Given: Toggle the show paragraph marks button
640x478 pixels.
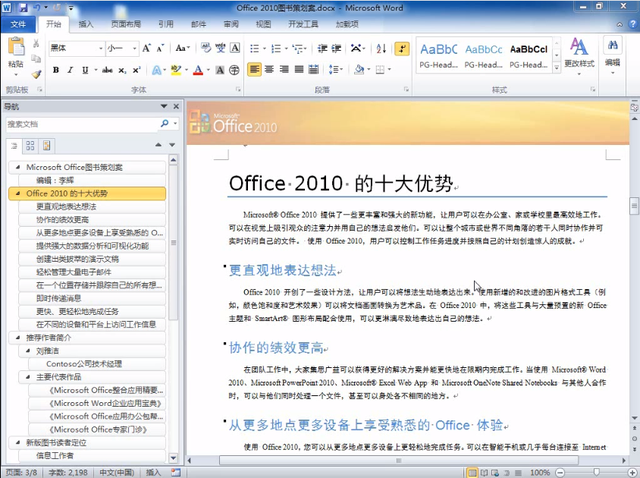Looking at the screenshot, I should click(x=402, y=48).
